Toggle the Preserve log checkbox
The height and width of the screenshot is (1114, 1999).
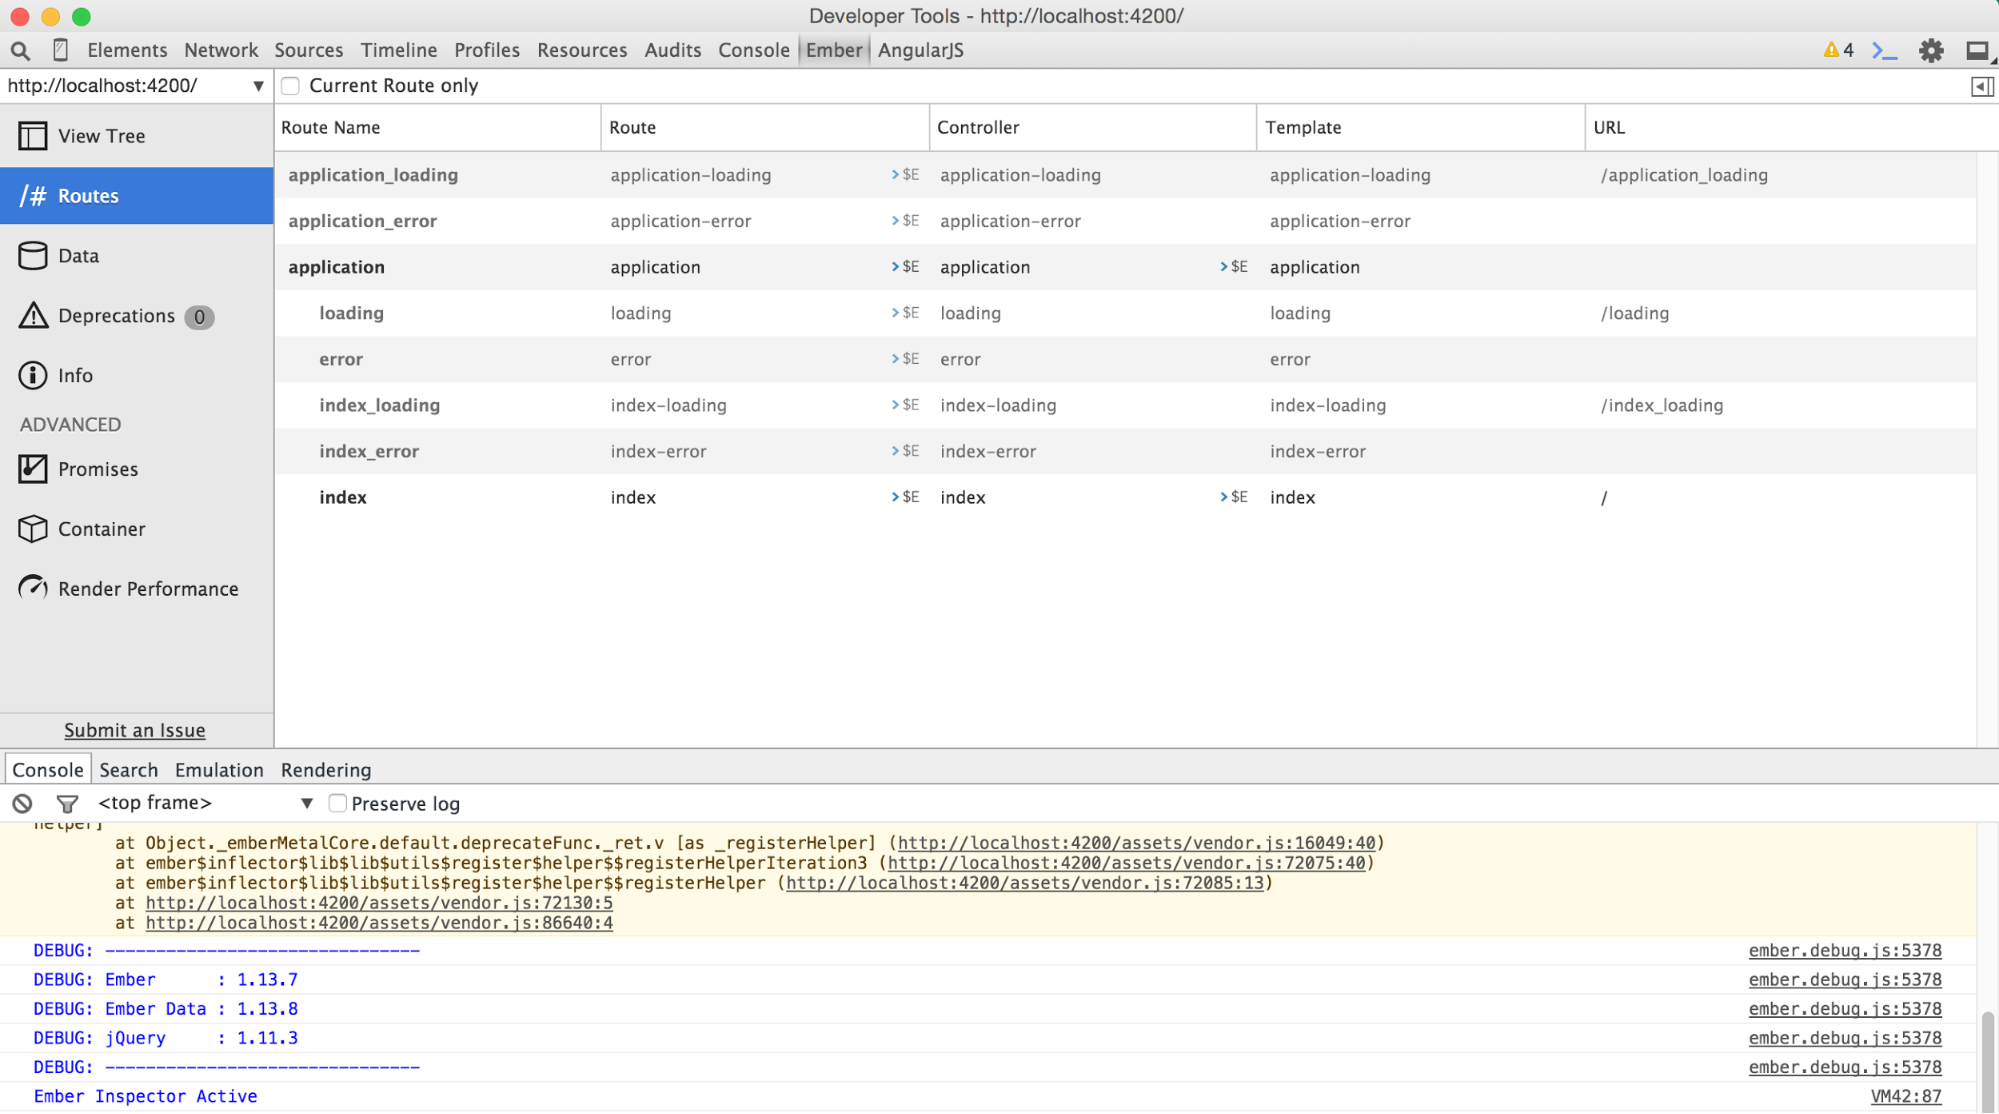[x=338, y=803]
